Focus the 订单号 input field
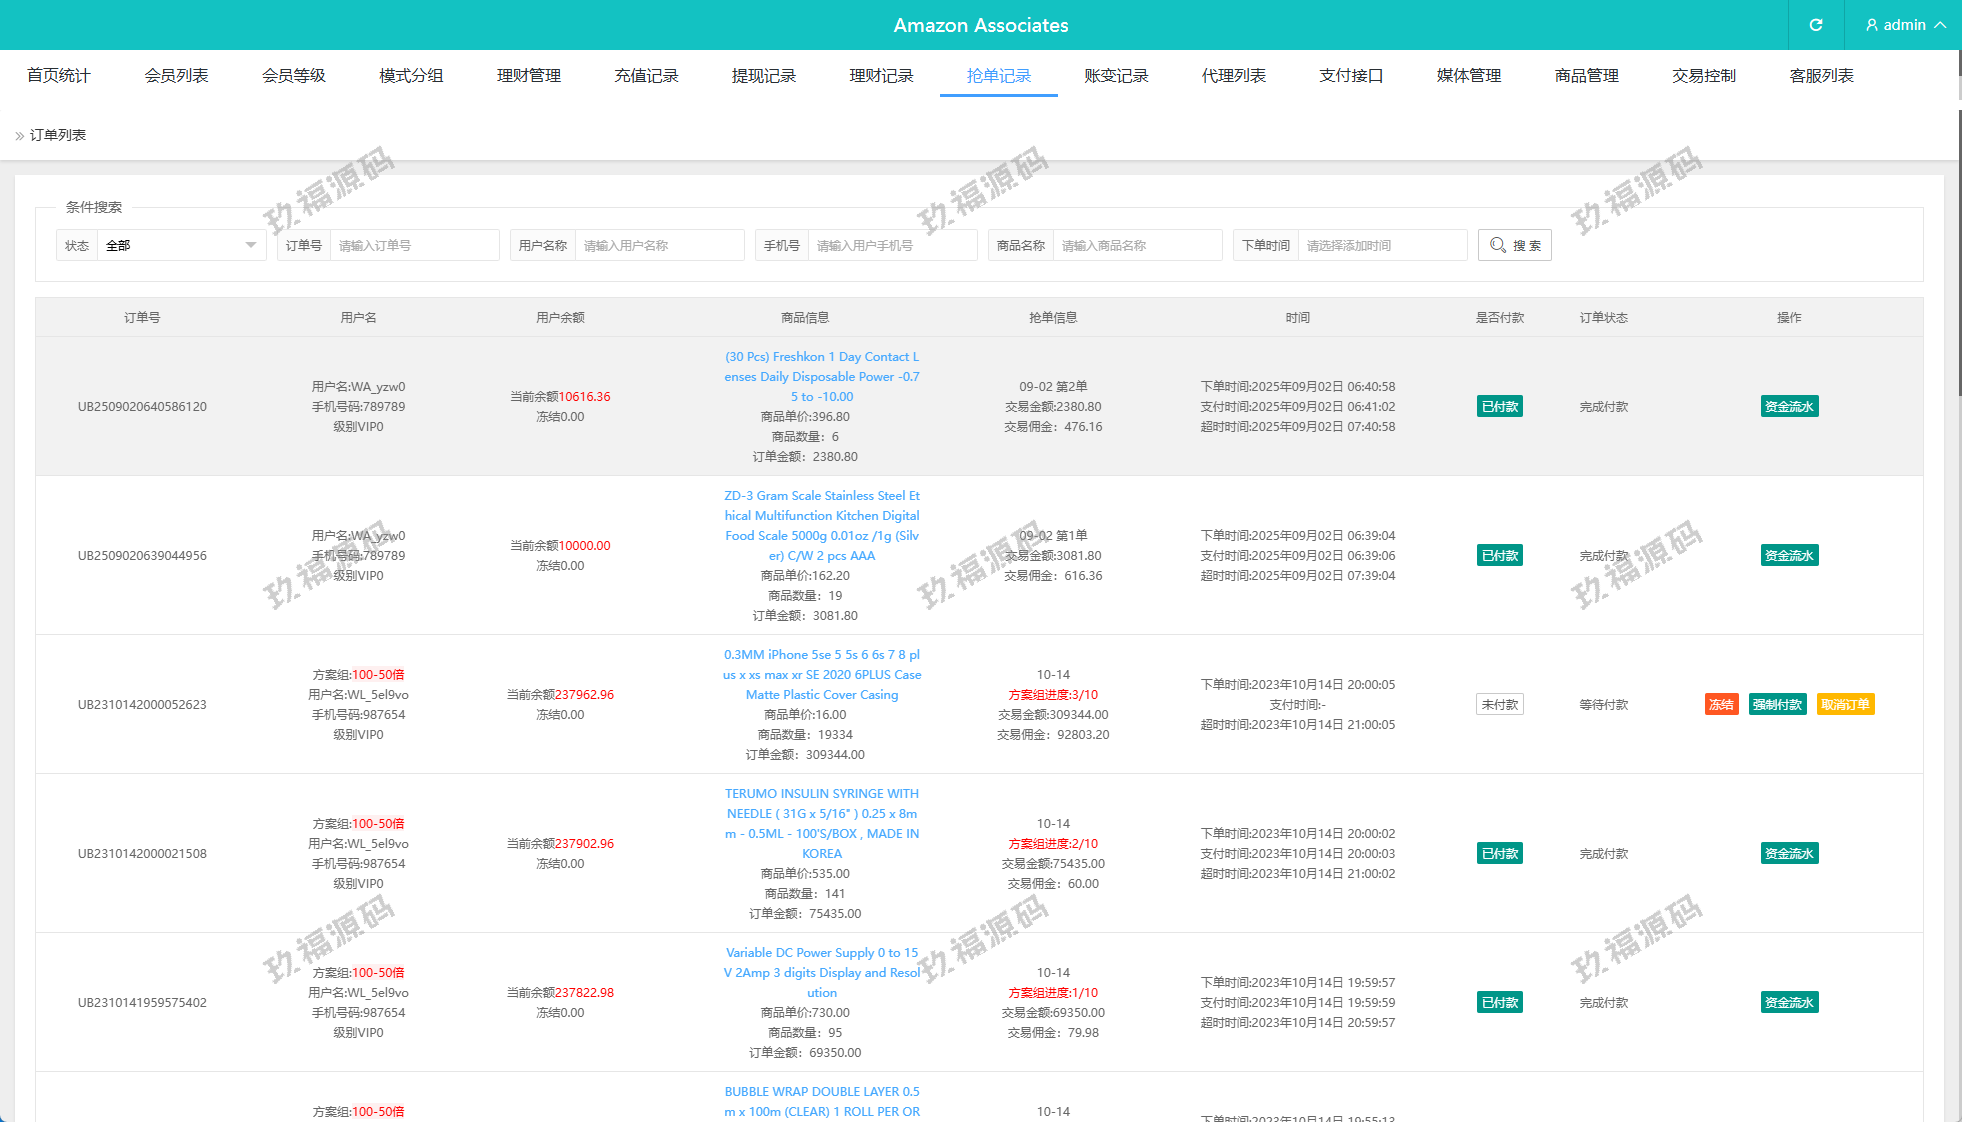Image resolution: width=1962 pixels, height=1122 pixels. pyautogui.click(x=413, y=245)
